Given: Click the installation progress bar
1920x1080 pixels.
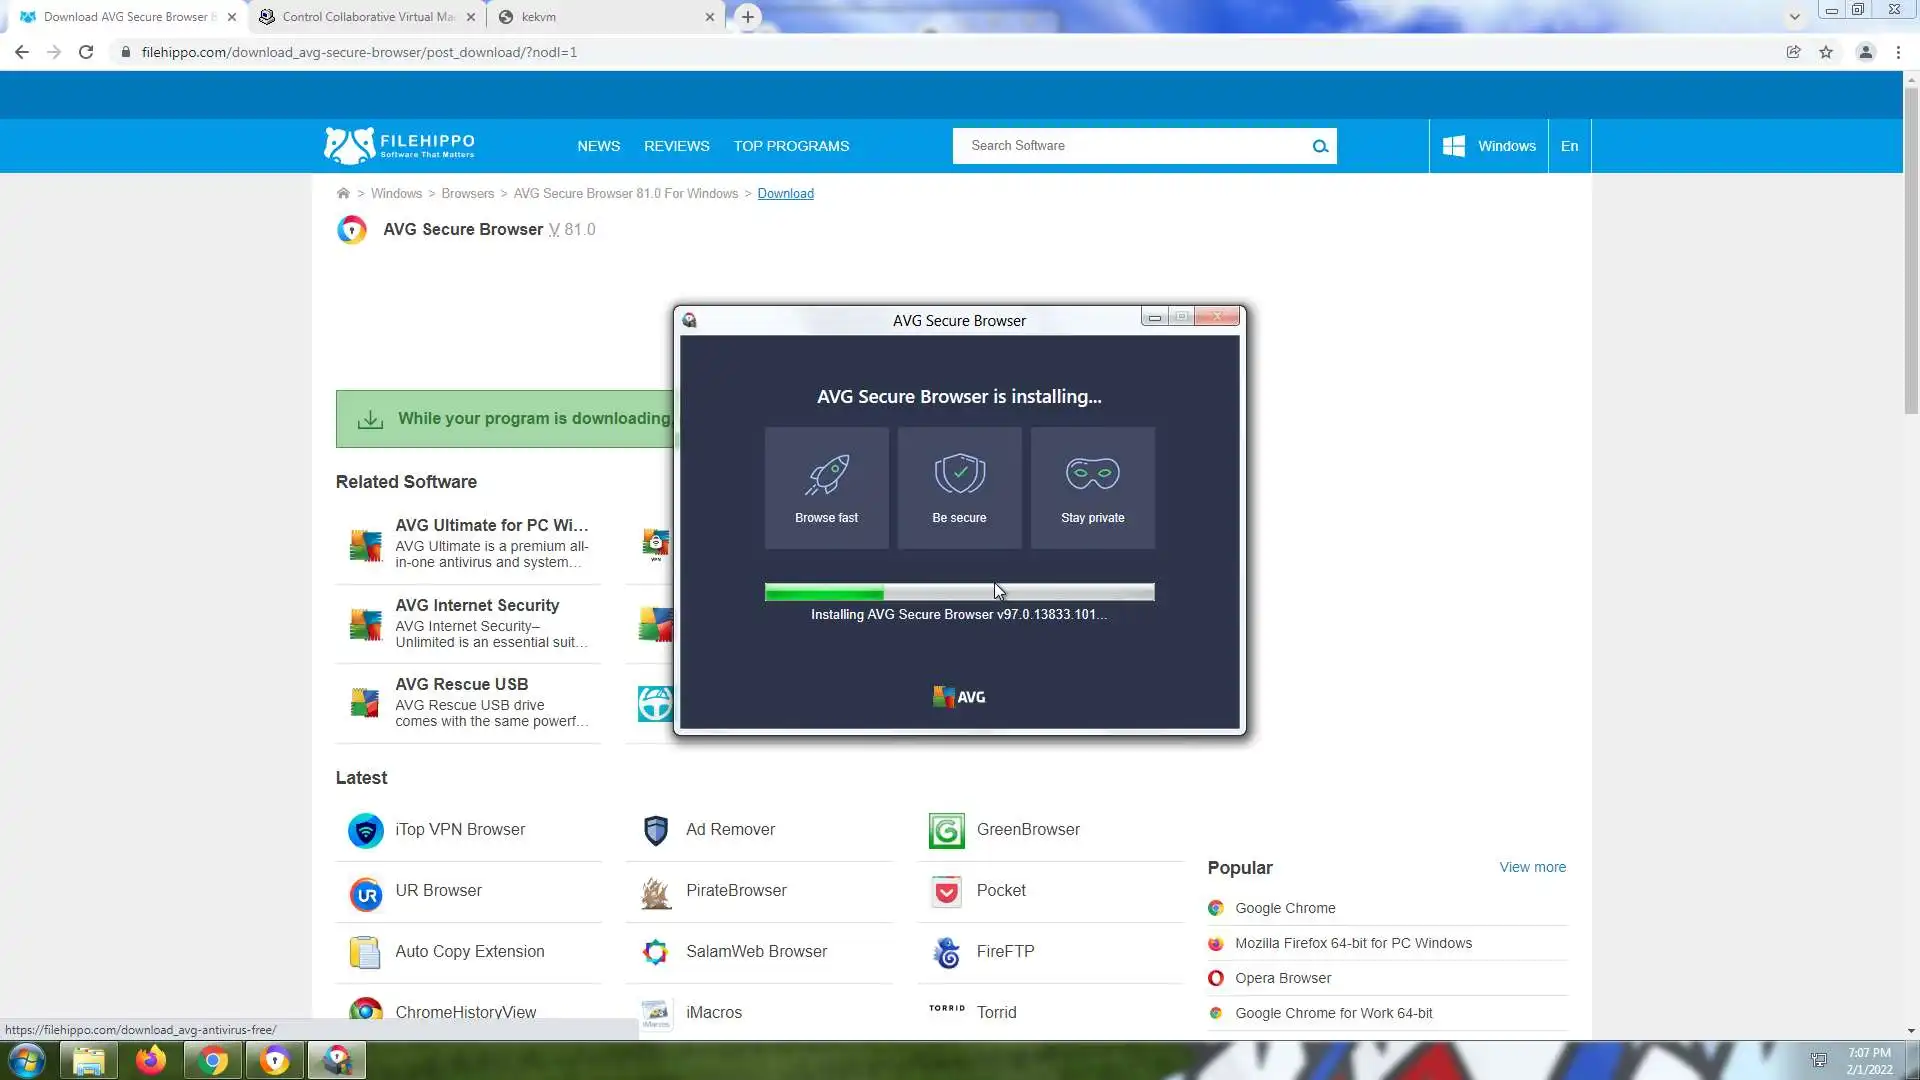Looking at the screenshot, I should [959, 592].
